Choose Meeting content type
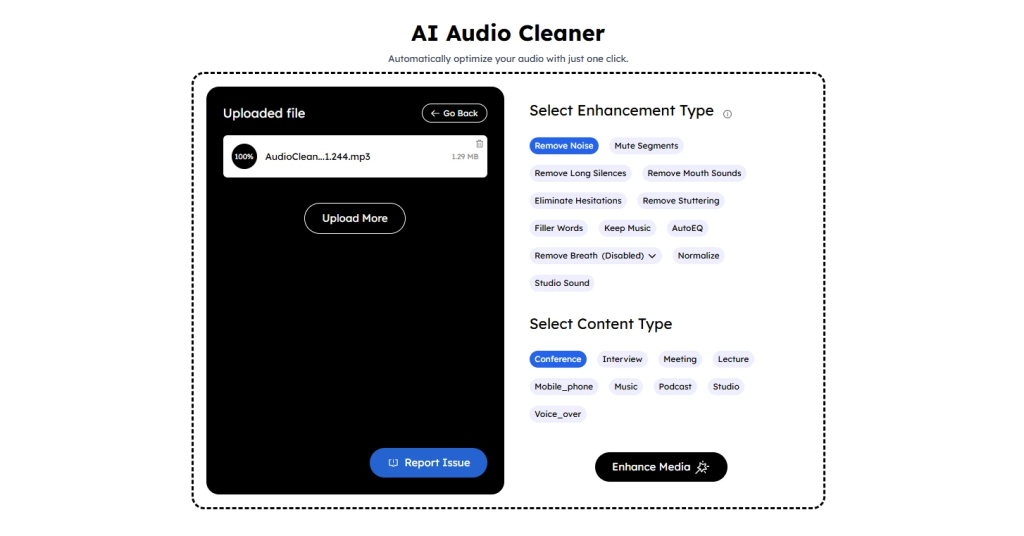This screenshot has height=536, width=1024. [x=680, y=359]
